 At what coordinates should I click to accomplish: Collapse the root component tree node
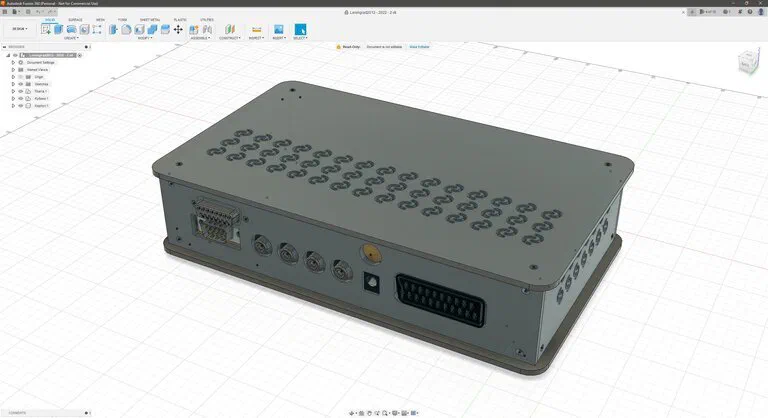coord(8,55)
